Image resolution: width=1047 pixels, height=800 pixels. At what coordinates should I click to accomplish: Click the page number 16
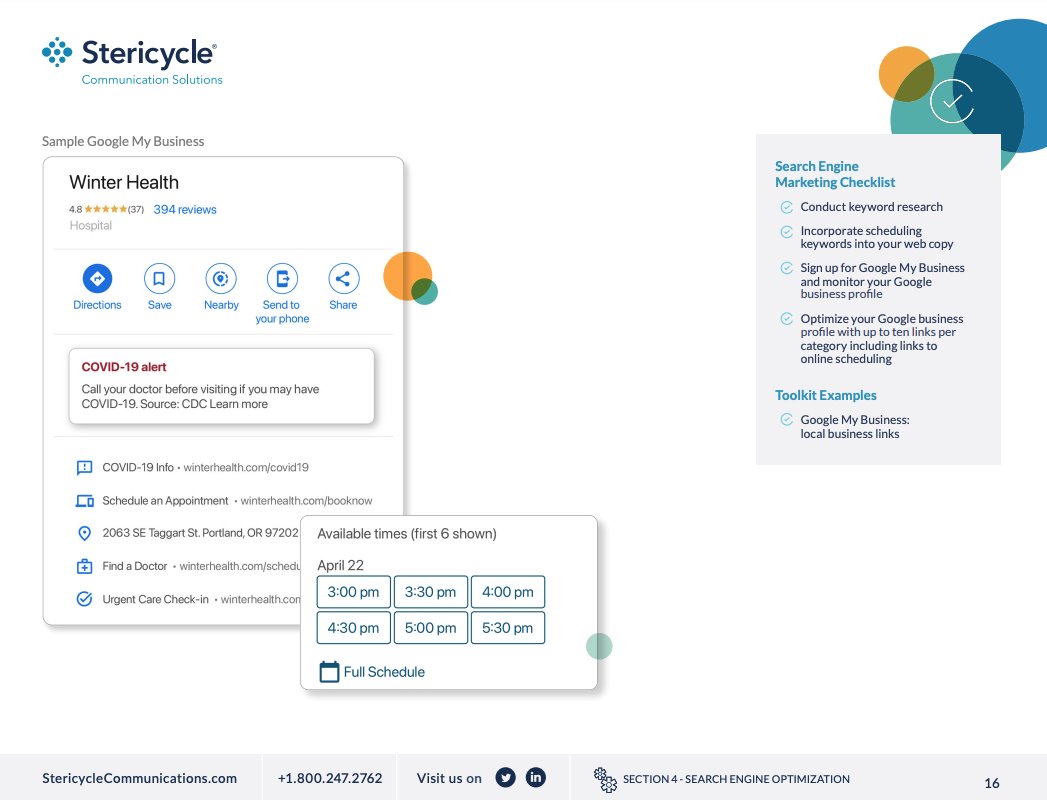pos(992,783)
